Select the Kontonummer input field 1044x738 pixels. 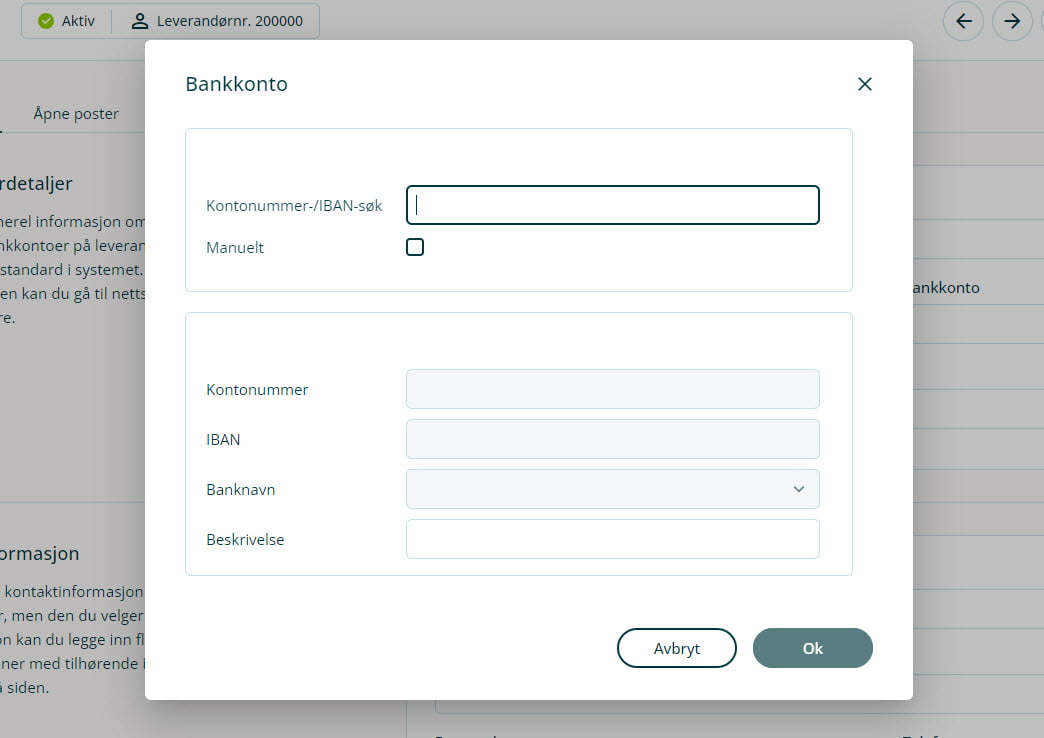[612, 389]
